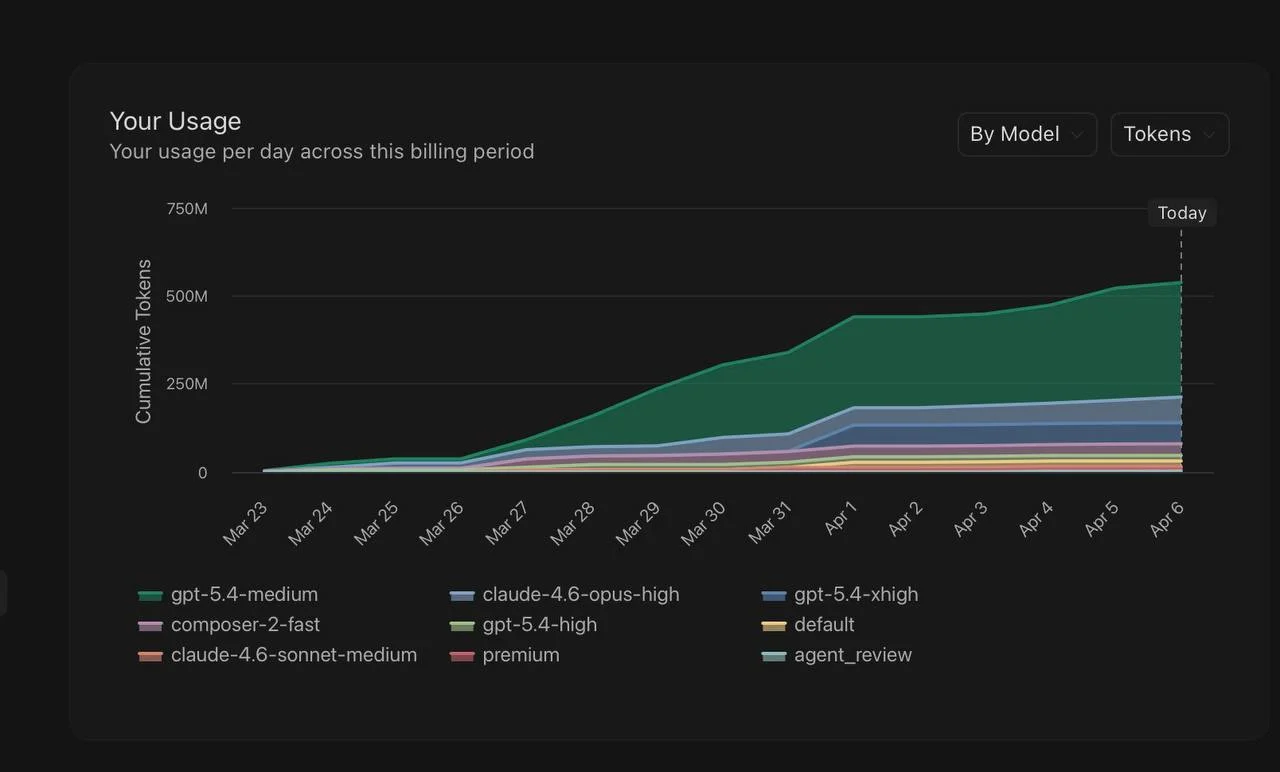Click the default legend icon
This screenshot has height=772, width=1280.
tap(773, 626)
